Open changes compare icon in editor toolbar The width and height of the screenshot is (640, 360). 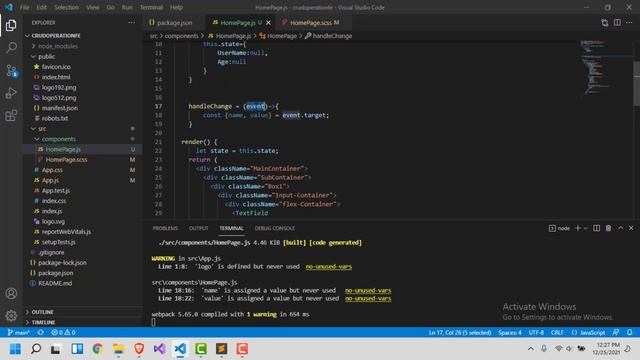tap(604, 23)
